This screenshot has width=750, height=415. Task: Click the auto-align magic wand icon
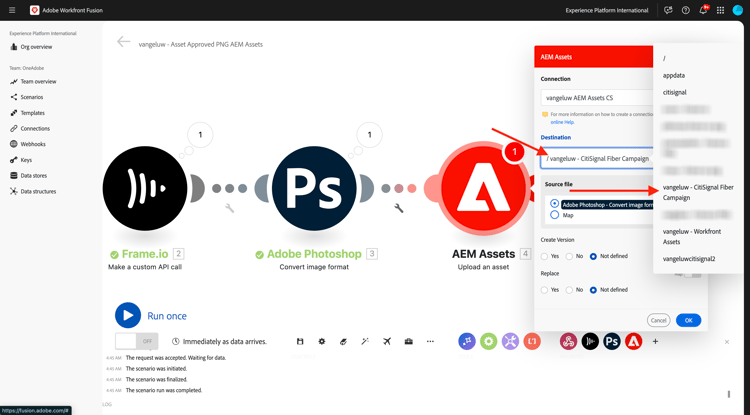tap(365, 341)
